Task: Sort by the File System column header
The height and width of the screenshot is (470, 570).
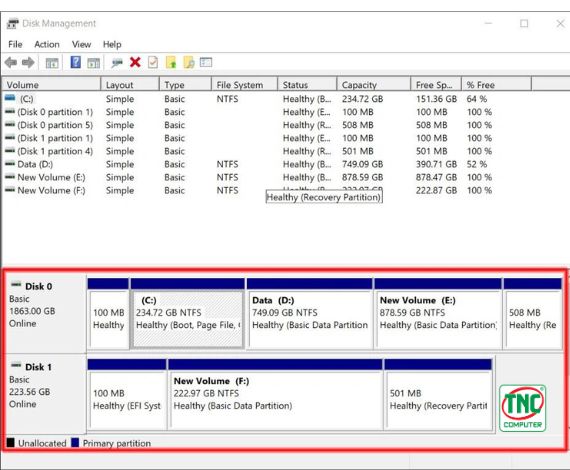Action: [244, 85]
